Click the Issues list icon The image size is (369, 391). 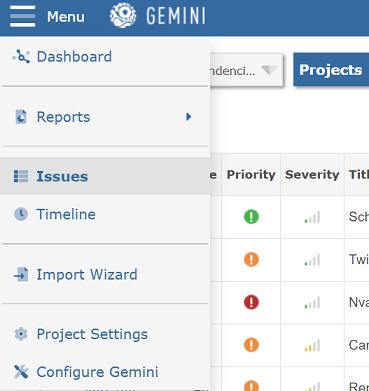tap(21, 176)
